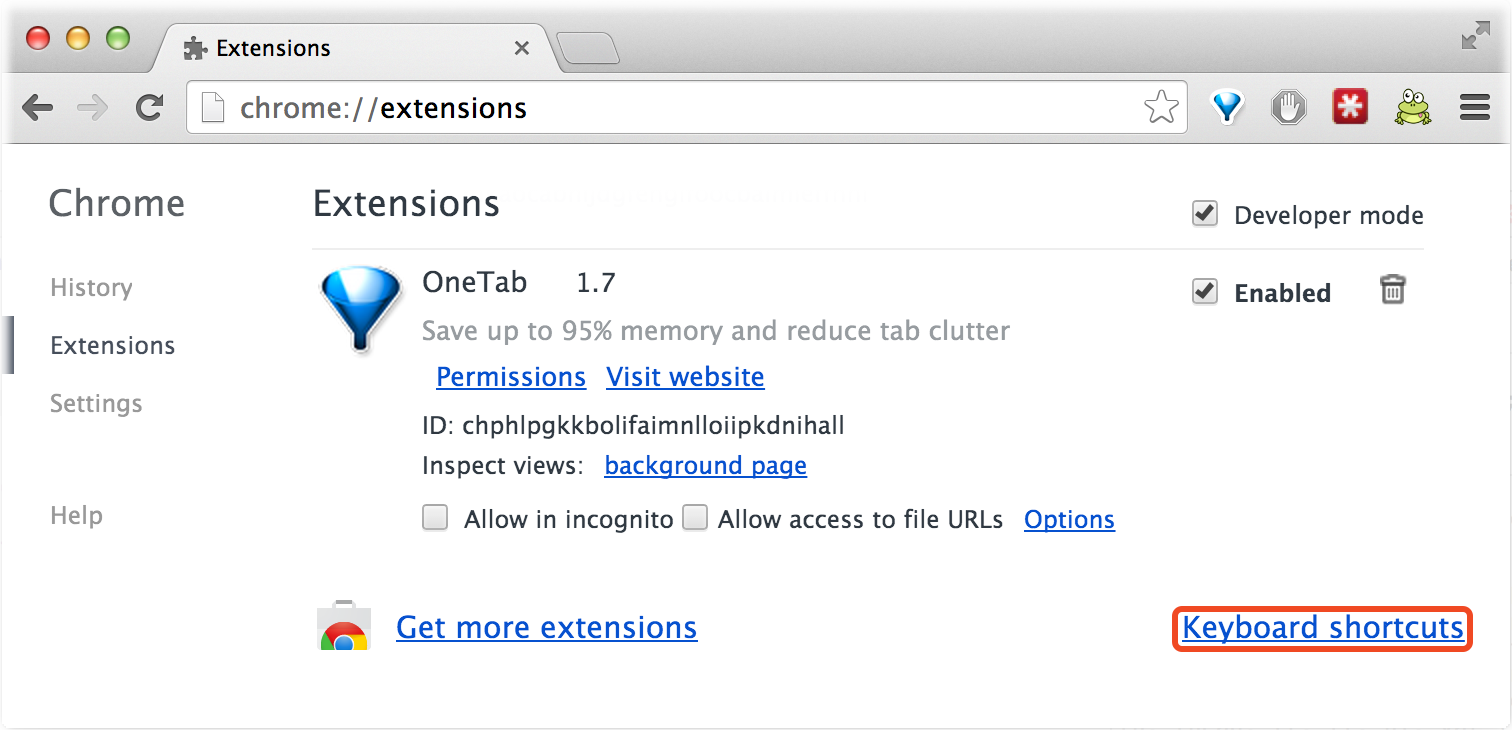Disable OneTab via the Enabled checkbox
The image size is (1512, 730).
click(1205, 292)
